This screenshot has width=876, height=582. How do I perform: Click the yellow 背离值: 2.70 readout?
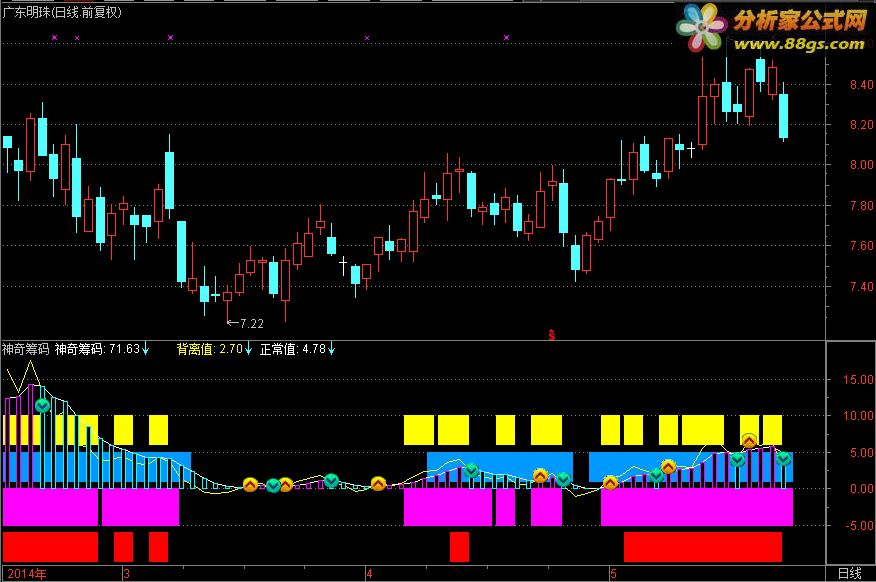tap(210, 349)
